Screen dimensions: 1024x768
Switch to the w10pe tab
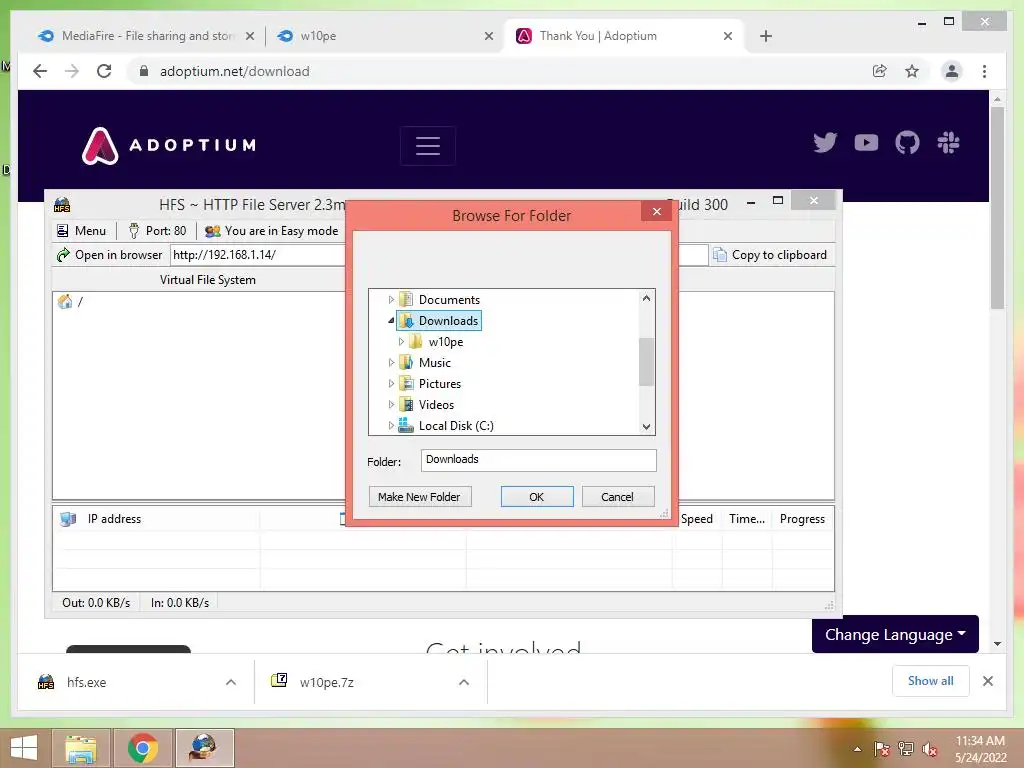(x=385, y=36)
